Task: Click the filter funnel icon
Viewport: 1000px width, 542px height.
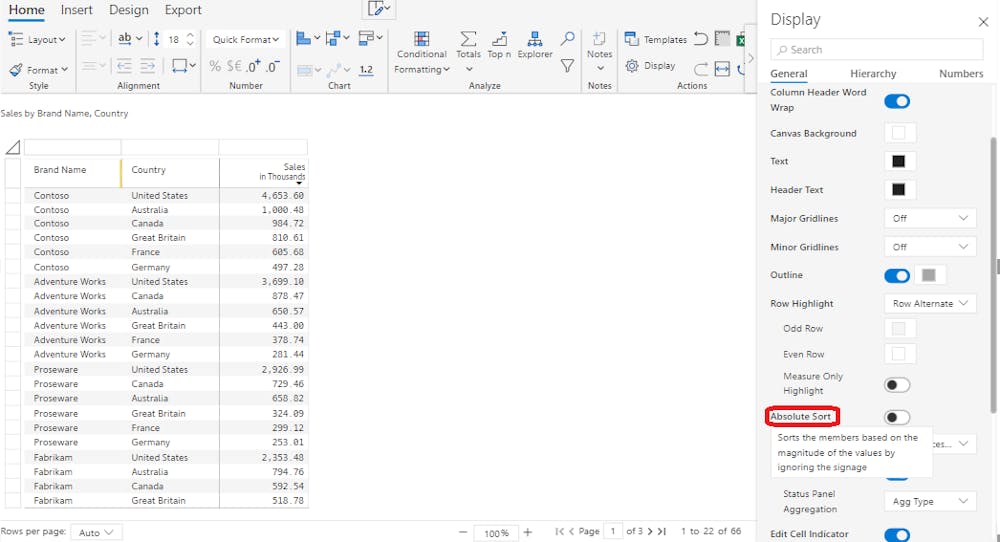Action: [x=567, y=66]
